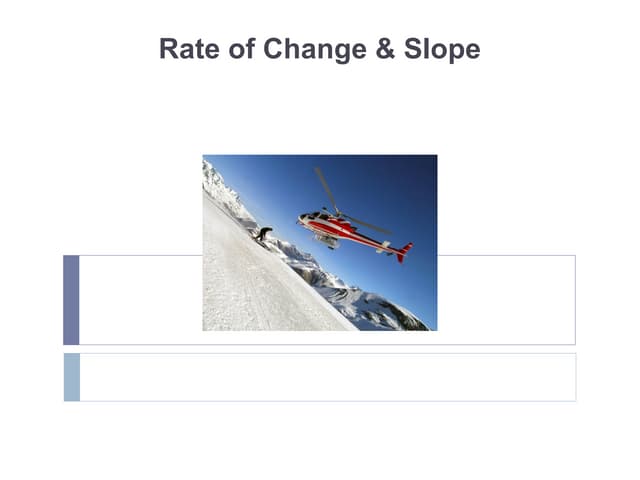Select the word "Slope" in title

pyautogui.click(x=440, y=49)
